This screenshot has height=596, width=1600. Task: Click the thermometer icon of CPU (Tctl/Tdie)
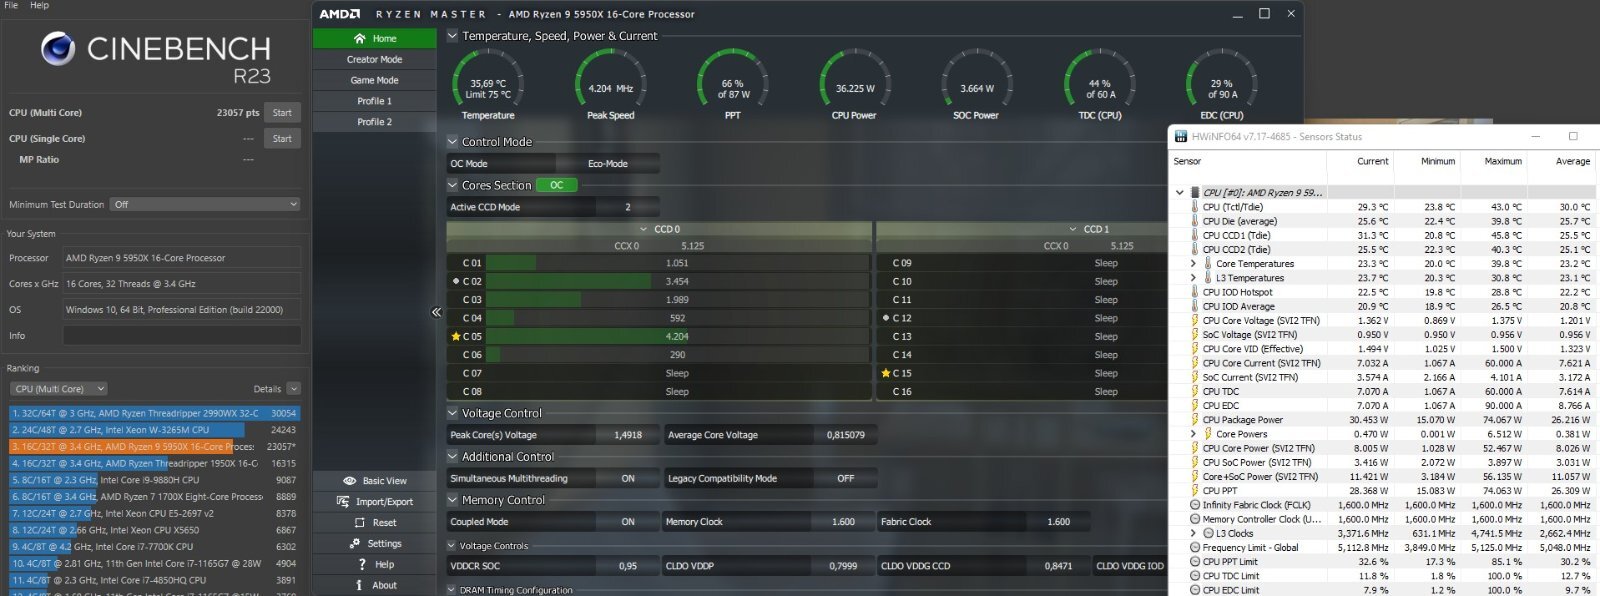point(1194,207)
